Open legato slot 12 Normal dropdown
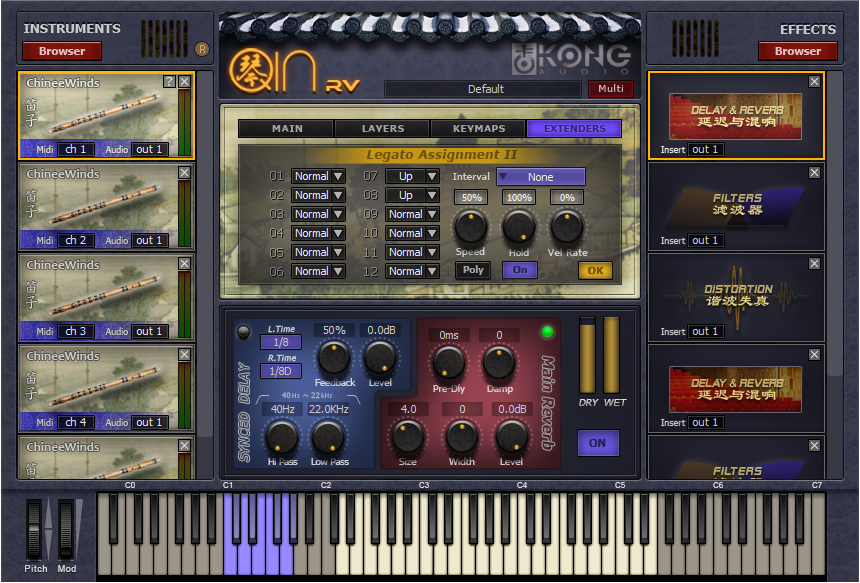This screenshot has width=860, height=583. (x=412, y=271)
